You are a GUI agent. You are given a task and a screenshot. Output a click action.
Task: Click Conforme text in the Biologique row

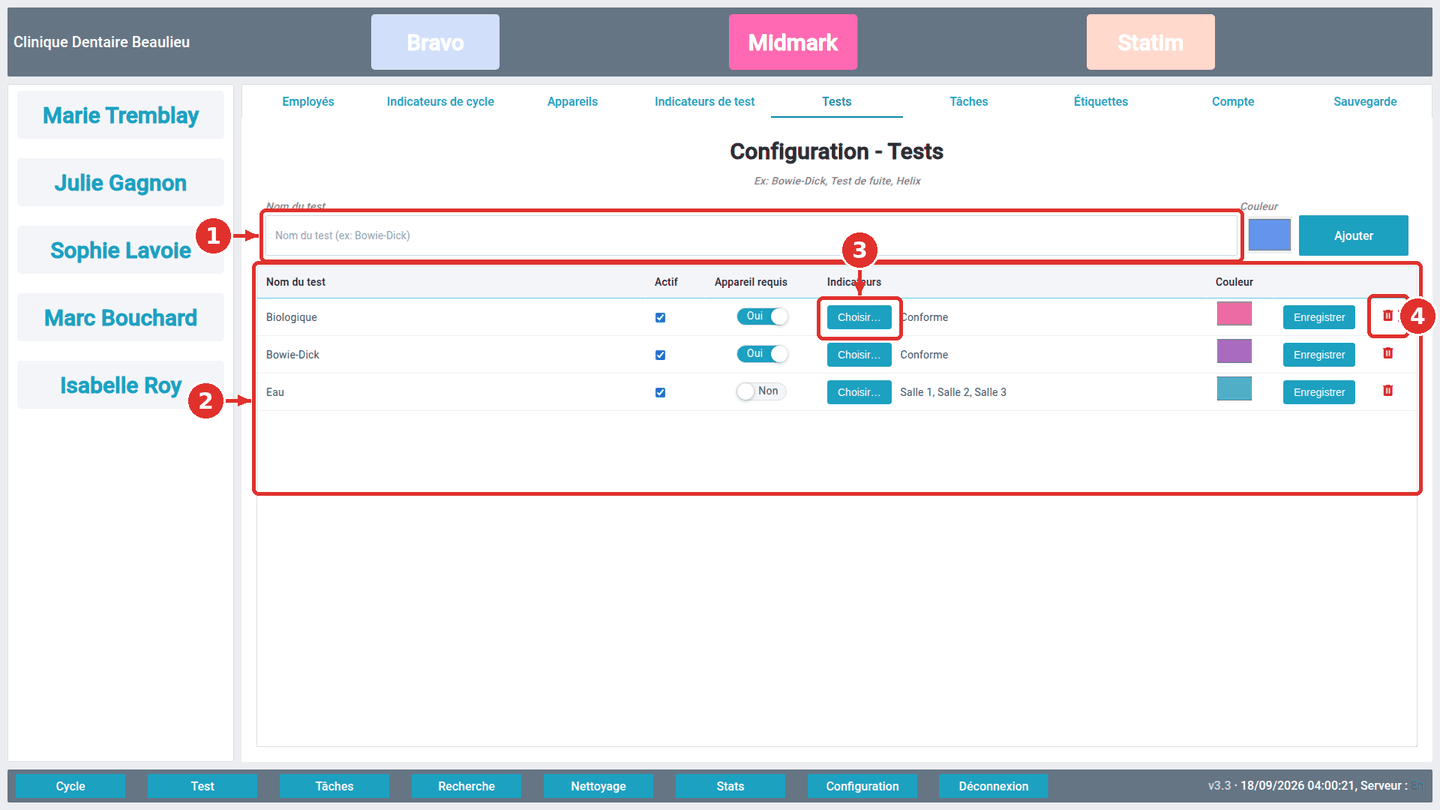[924, 317]
